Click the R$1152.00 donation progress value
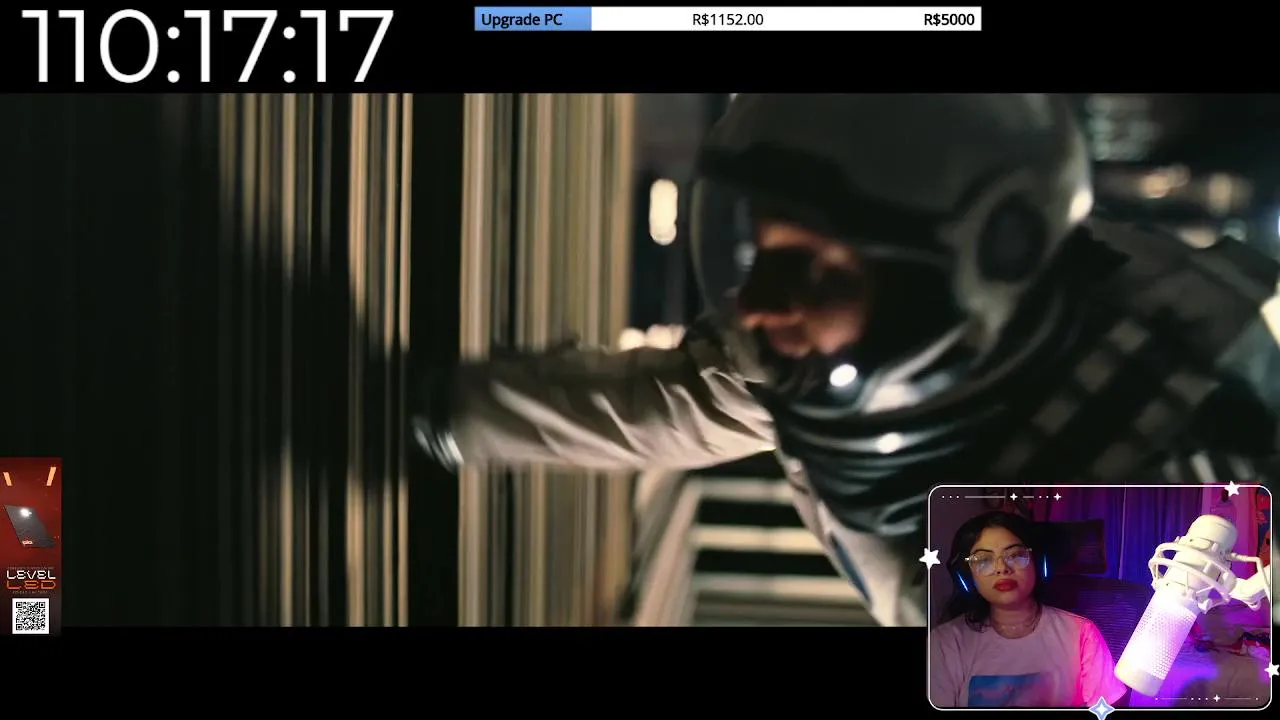This screenshot has width=1280, height=720. tap(727, 19)
